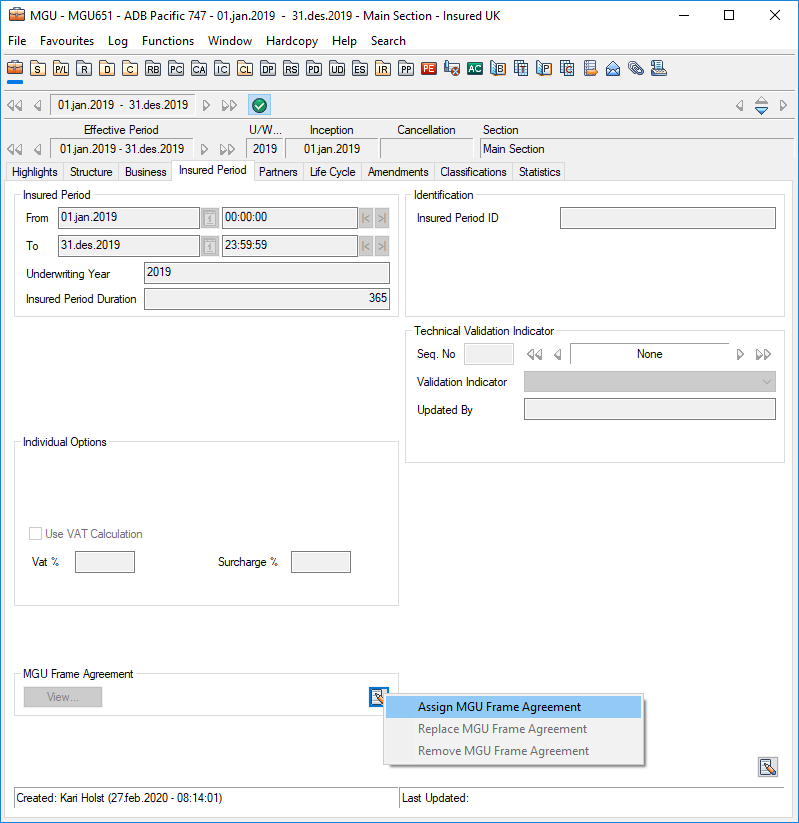The image size is (799, 823).
Task: Click the IC toolbar icon
Action: click(222, 69)
